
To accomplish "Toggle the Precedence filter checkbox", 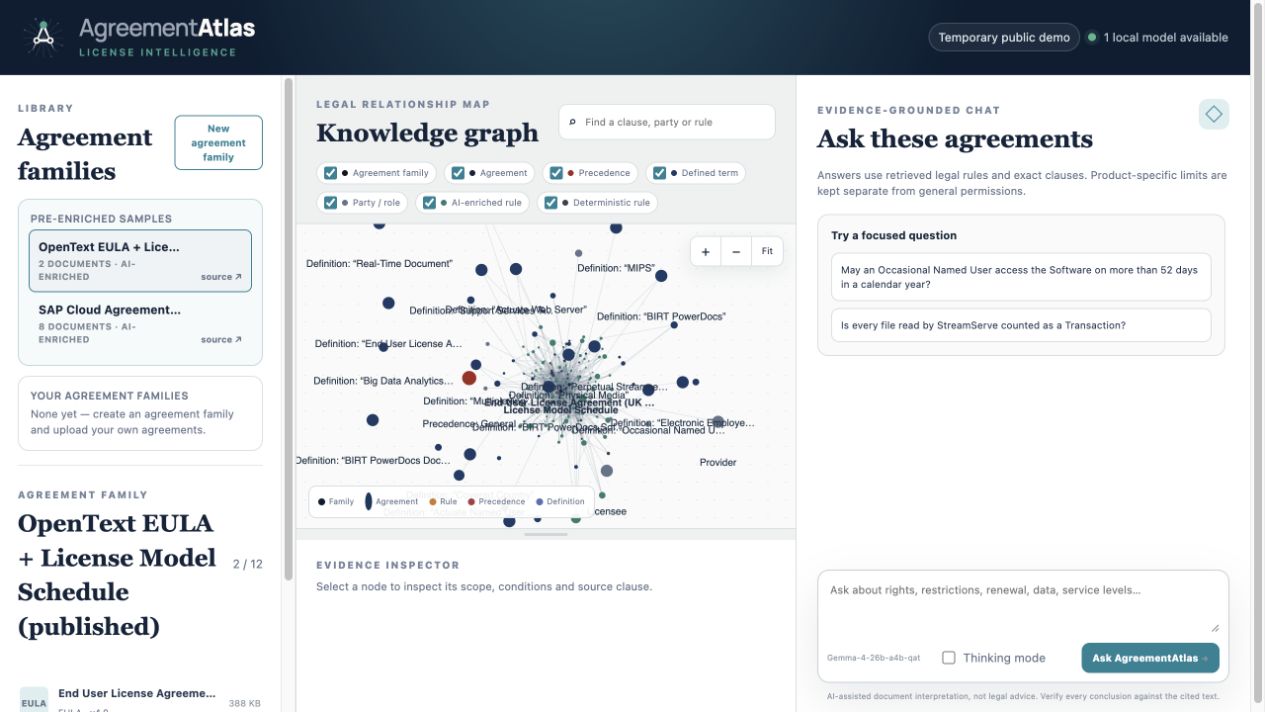I will [556, 173].
